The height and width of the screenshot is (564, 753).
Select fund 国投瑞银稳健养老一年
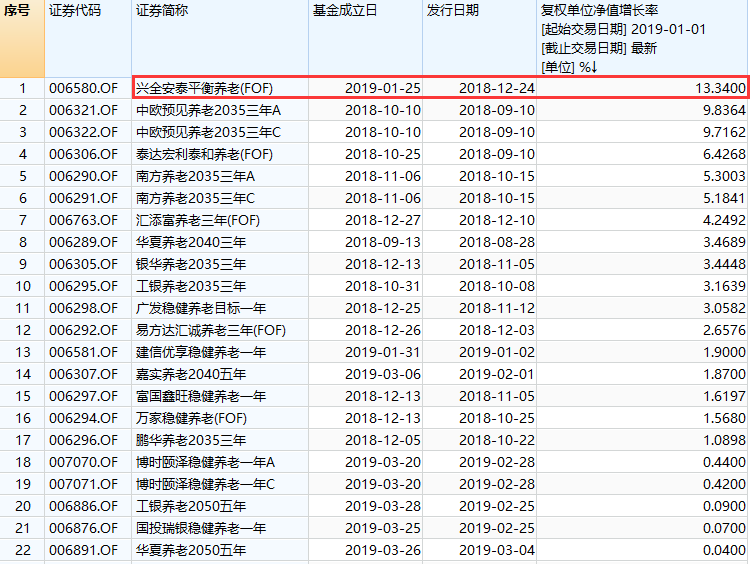pos(201,528)
